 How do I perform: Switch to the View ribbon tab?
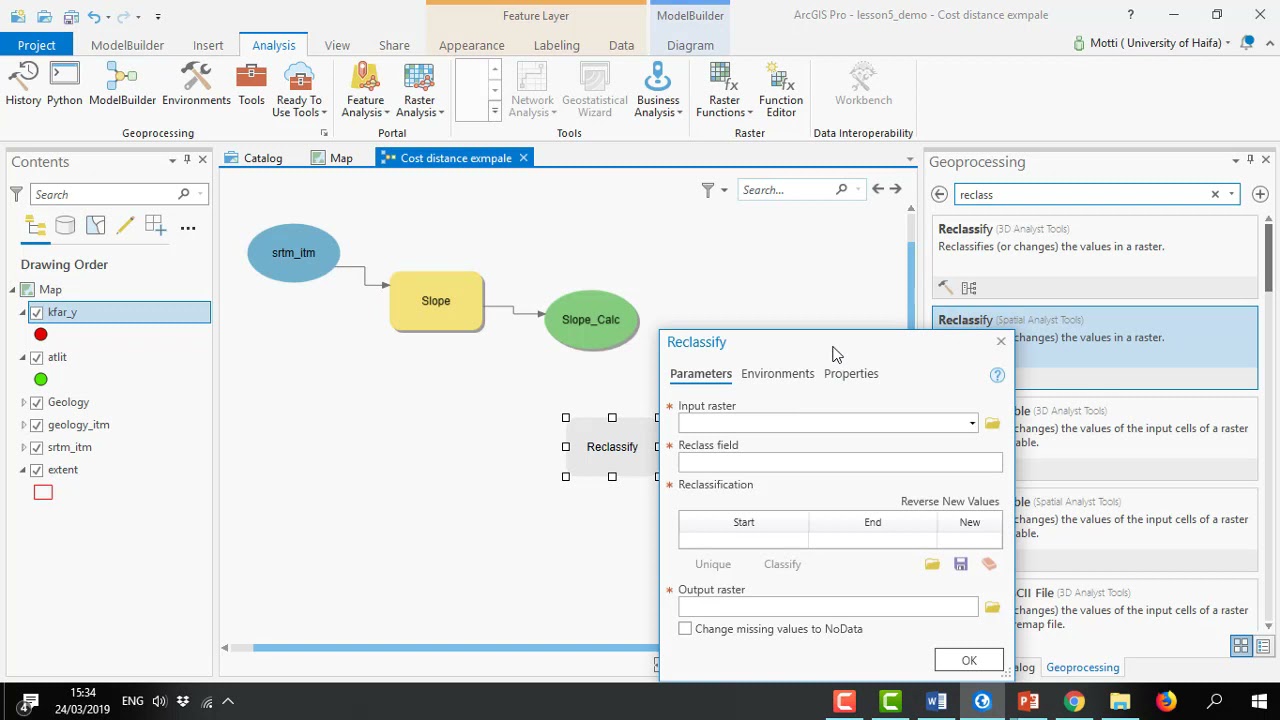tap(337, 45)
